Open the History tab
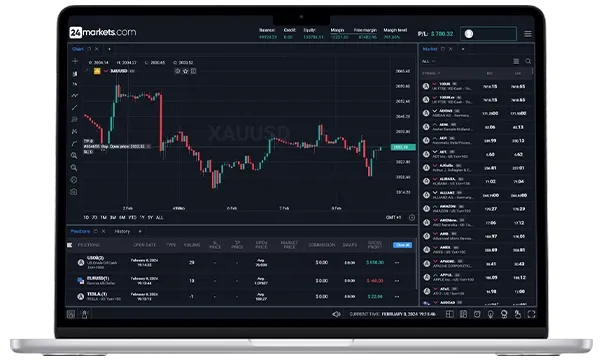 point(122,231)
